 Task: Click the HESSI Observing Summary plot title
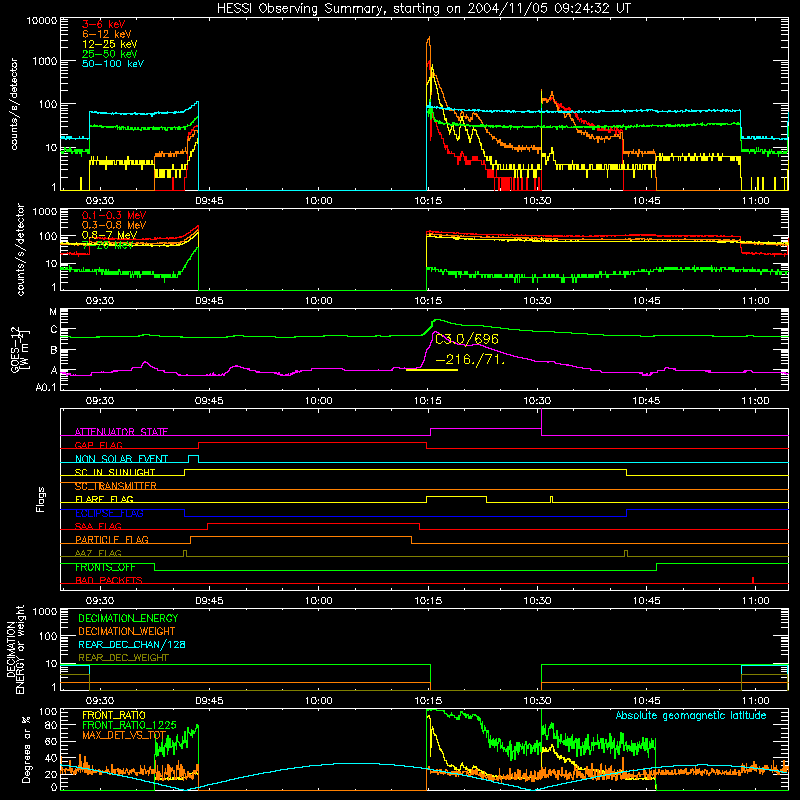tap(424, 9)
